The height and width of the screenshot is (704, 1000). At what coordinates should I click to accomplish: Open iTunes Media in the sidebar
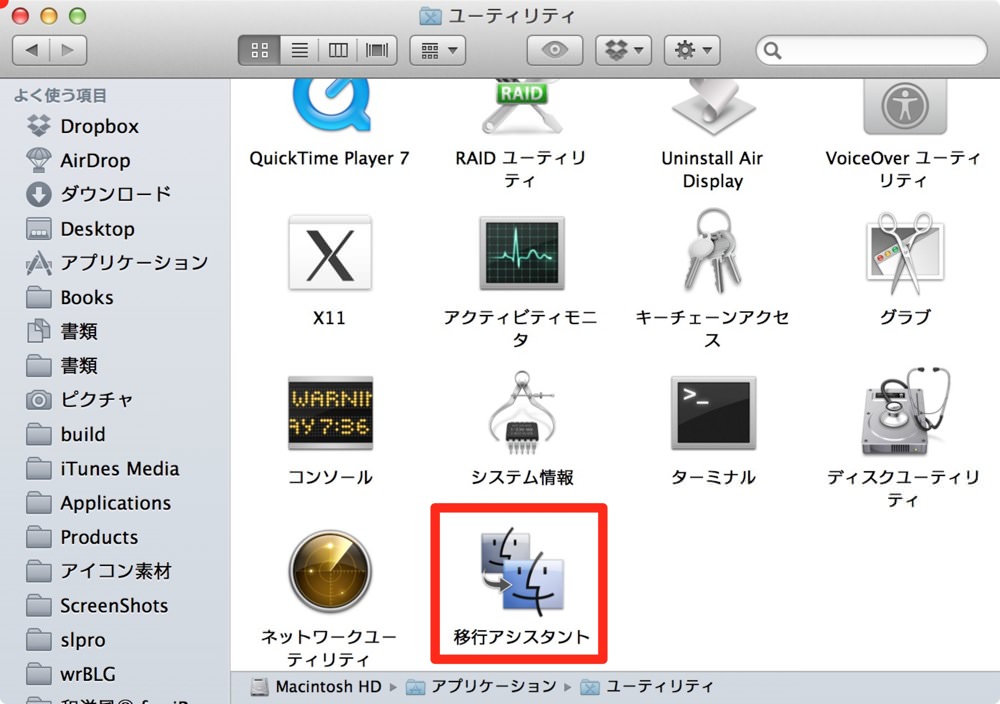115,469
